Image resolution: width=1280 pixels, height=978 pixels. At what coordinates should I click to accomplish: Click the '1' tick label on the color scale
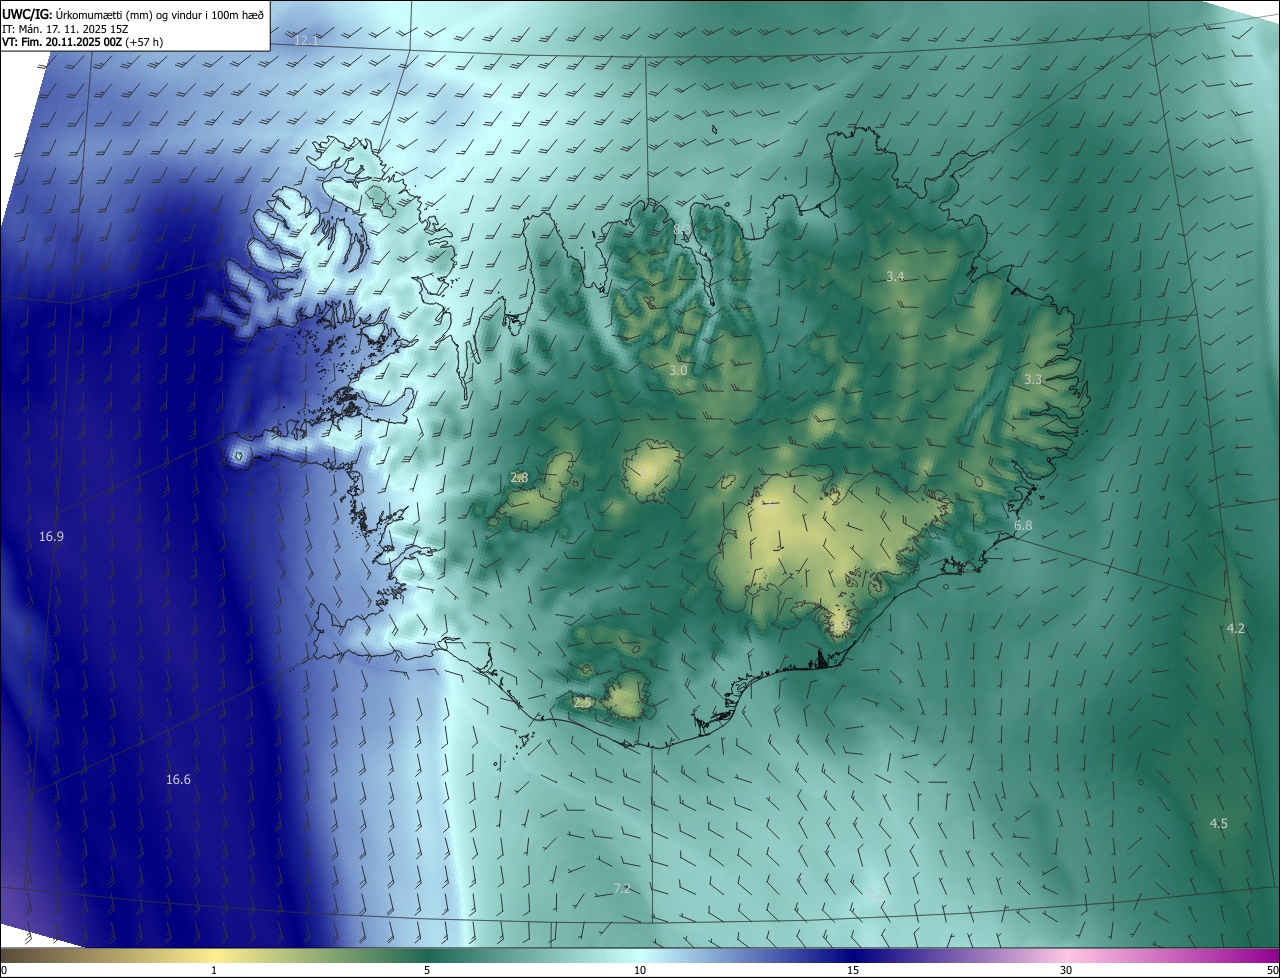tap(214, 970)
